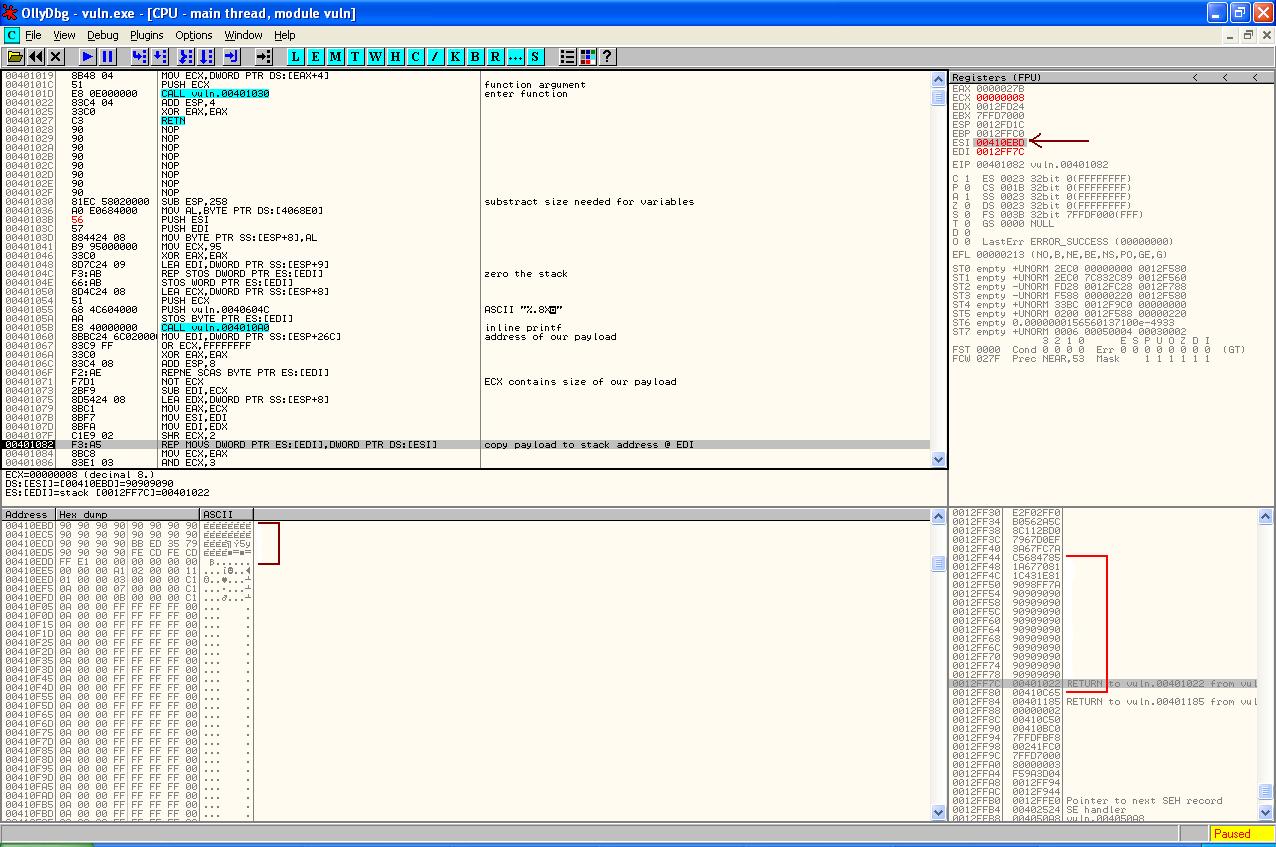Pause execution with the pause icon

[x=108, y=57]
